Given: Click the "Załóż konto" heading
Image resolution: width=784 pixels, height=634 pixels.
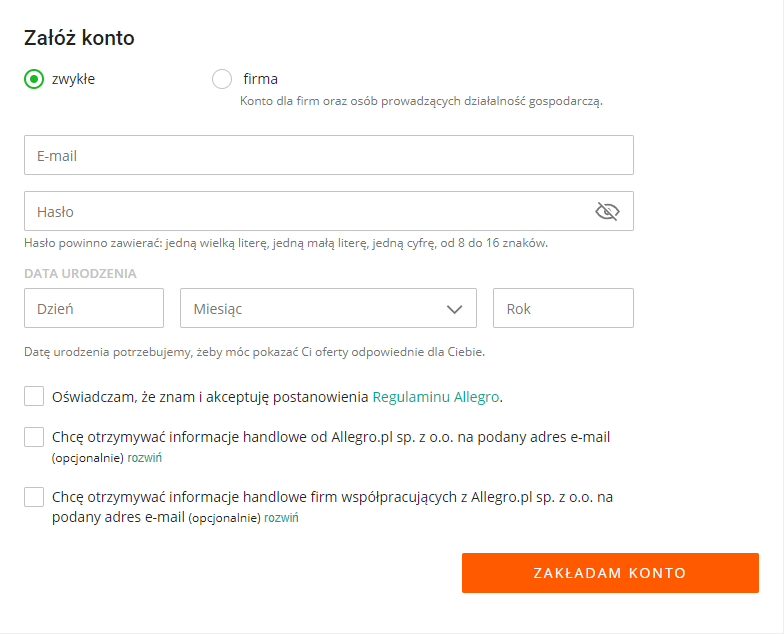Looking at the screenshot, I should tap(79, 38).
